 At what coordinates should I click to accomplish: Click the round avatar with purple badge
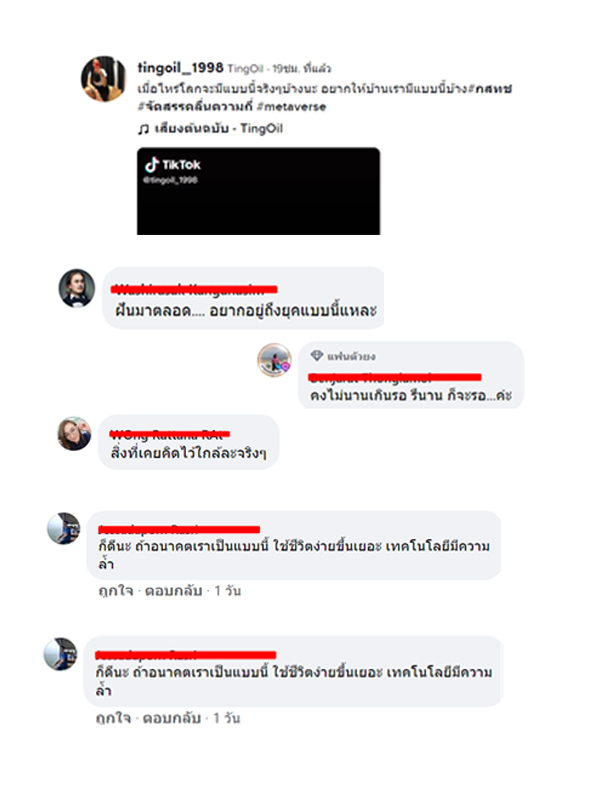click(274, 360)
